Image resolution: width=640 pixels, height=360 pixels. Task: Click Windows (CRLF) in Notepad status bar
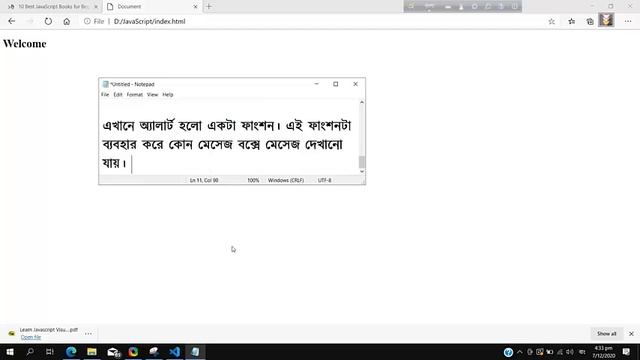(286, 180)
